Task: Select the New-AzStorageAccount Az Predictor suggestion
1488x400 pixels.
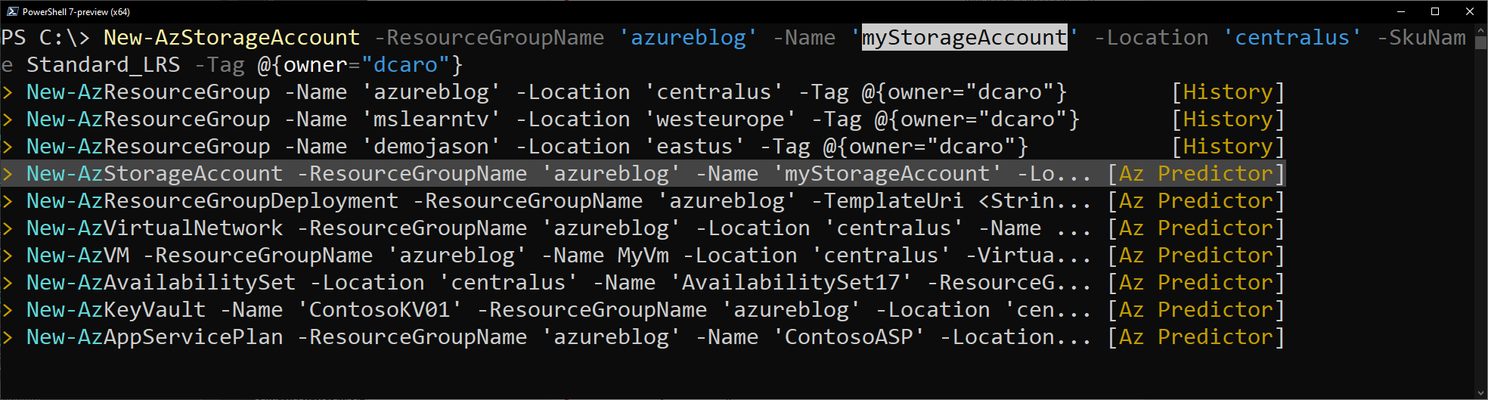Action: click(x=643, y=174)
